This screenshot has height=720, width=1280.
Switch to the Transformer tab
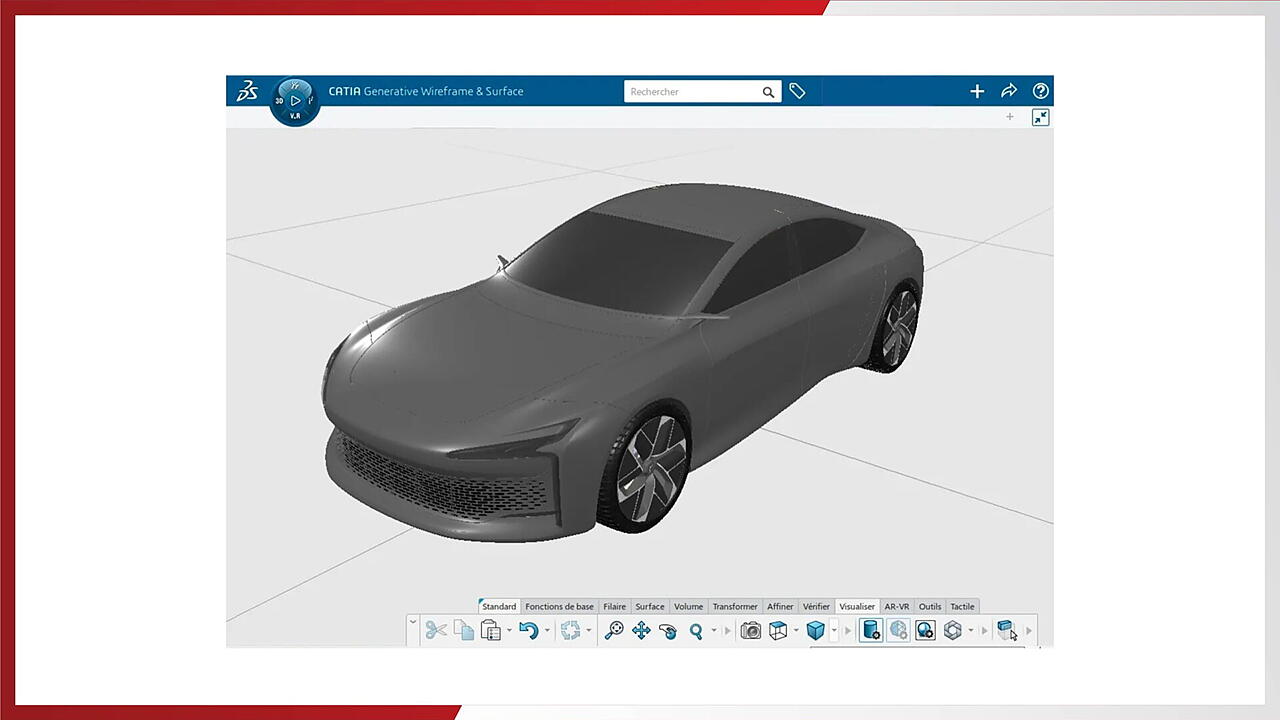click(735, 606)
